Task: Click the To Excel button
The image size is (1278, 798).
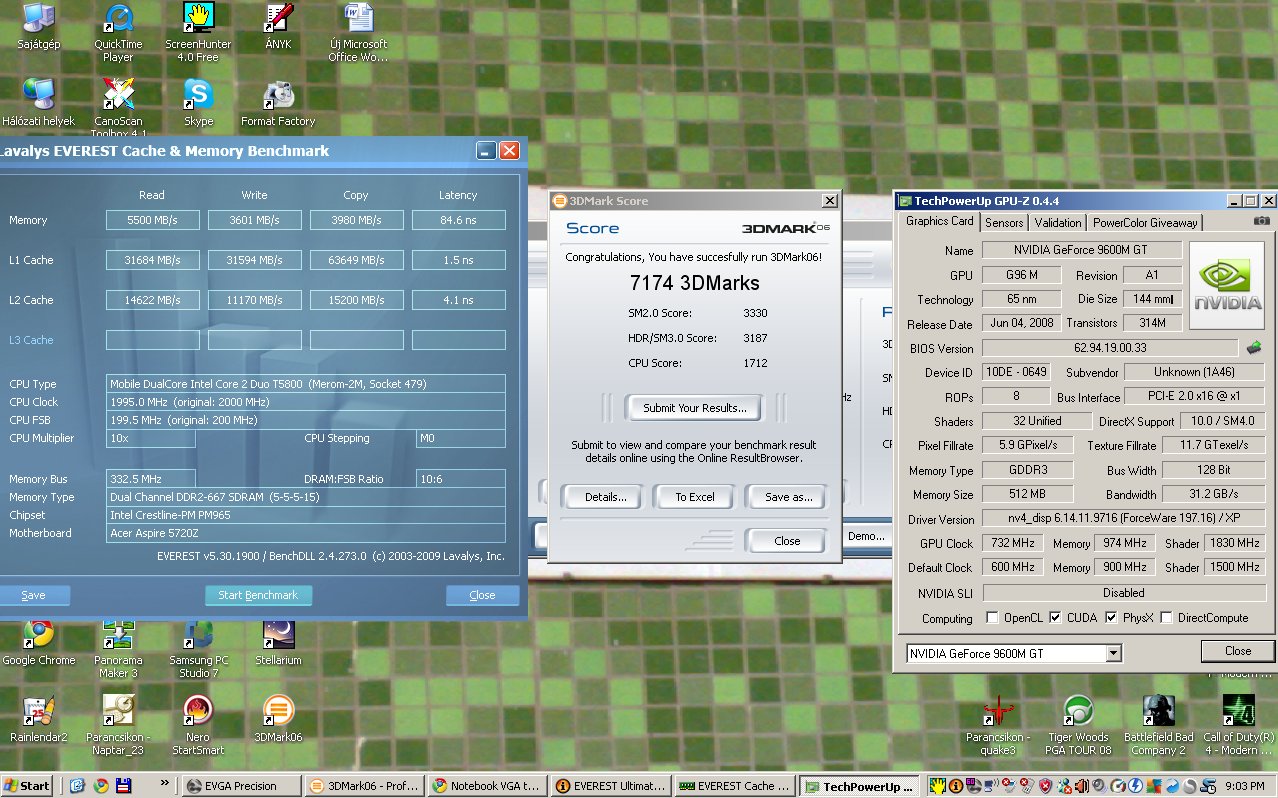Action: click(695, 497)
